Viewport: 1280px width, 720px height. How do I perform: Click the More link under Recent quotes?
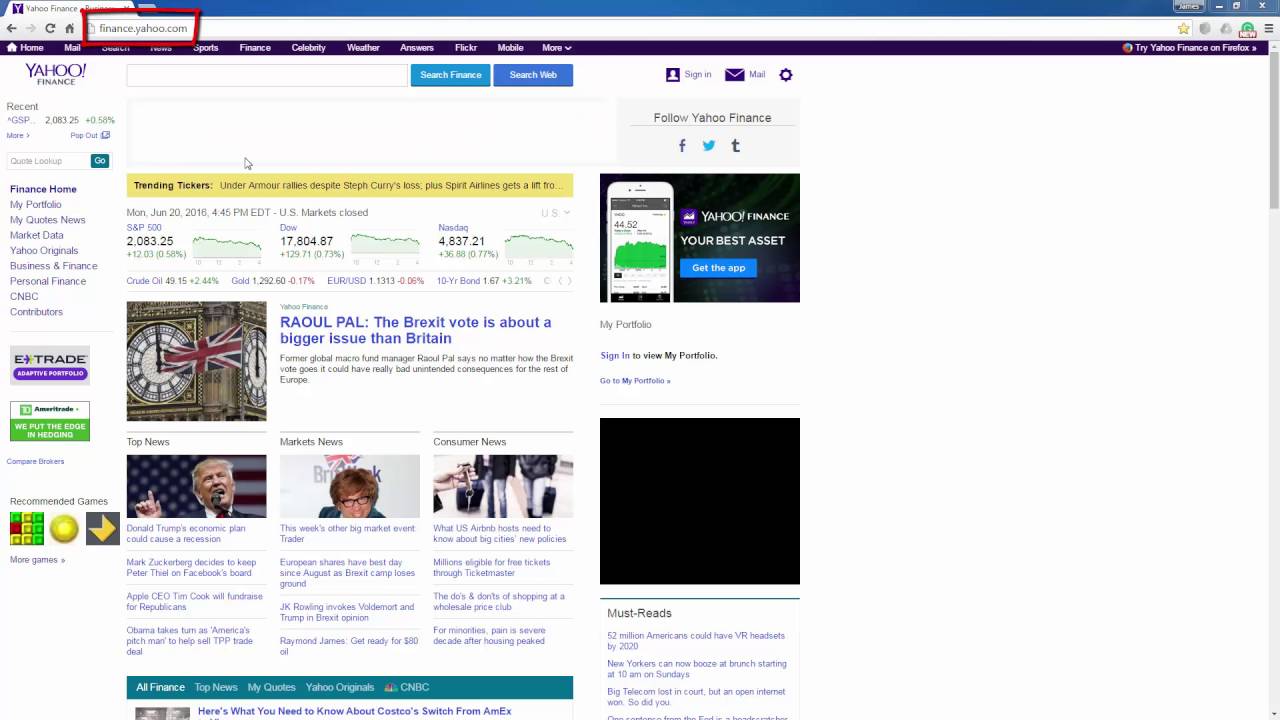(18, 135)
